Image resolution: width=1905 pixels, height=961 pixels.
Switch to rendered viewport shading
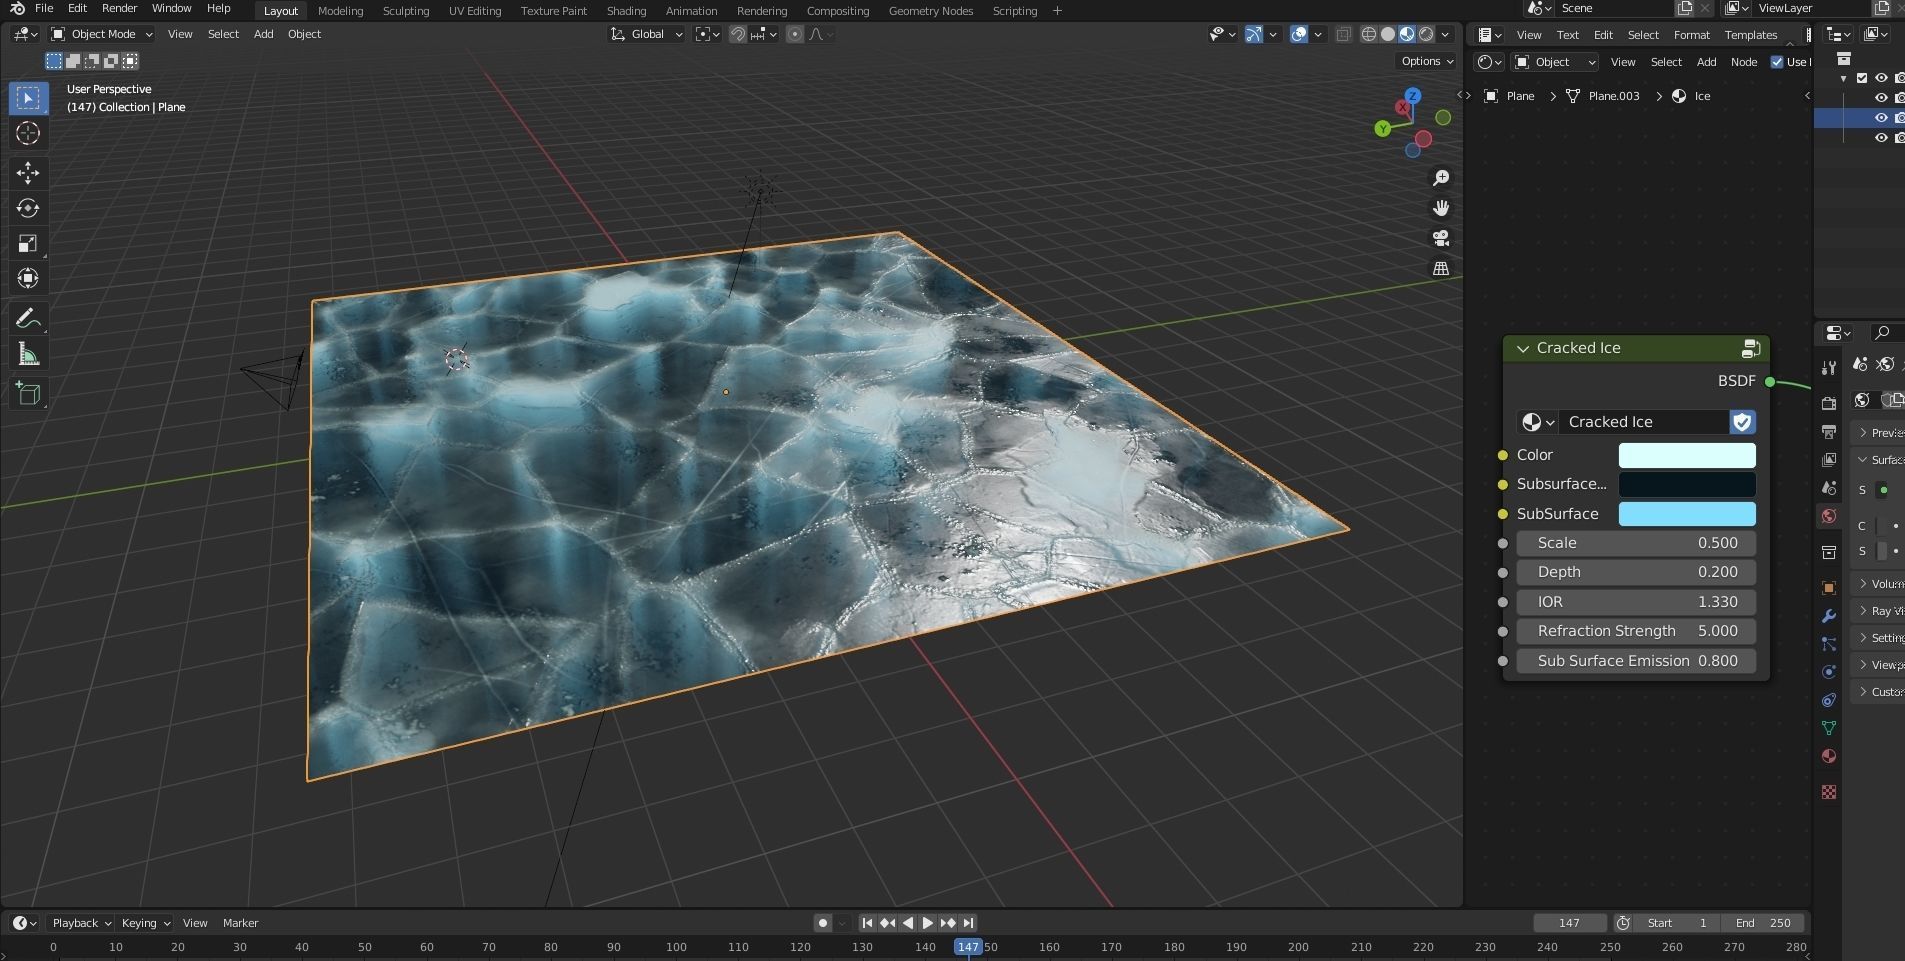pyautogui.click(x=1426, y=34)
